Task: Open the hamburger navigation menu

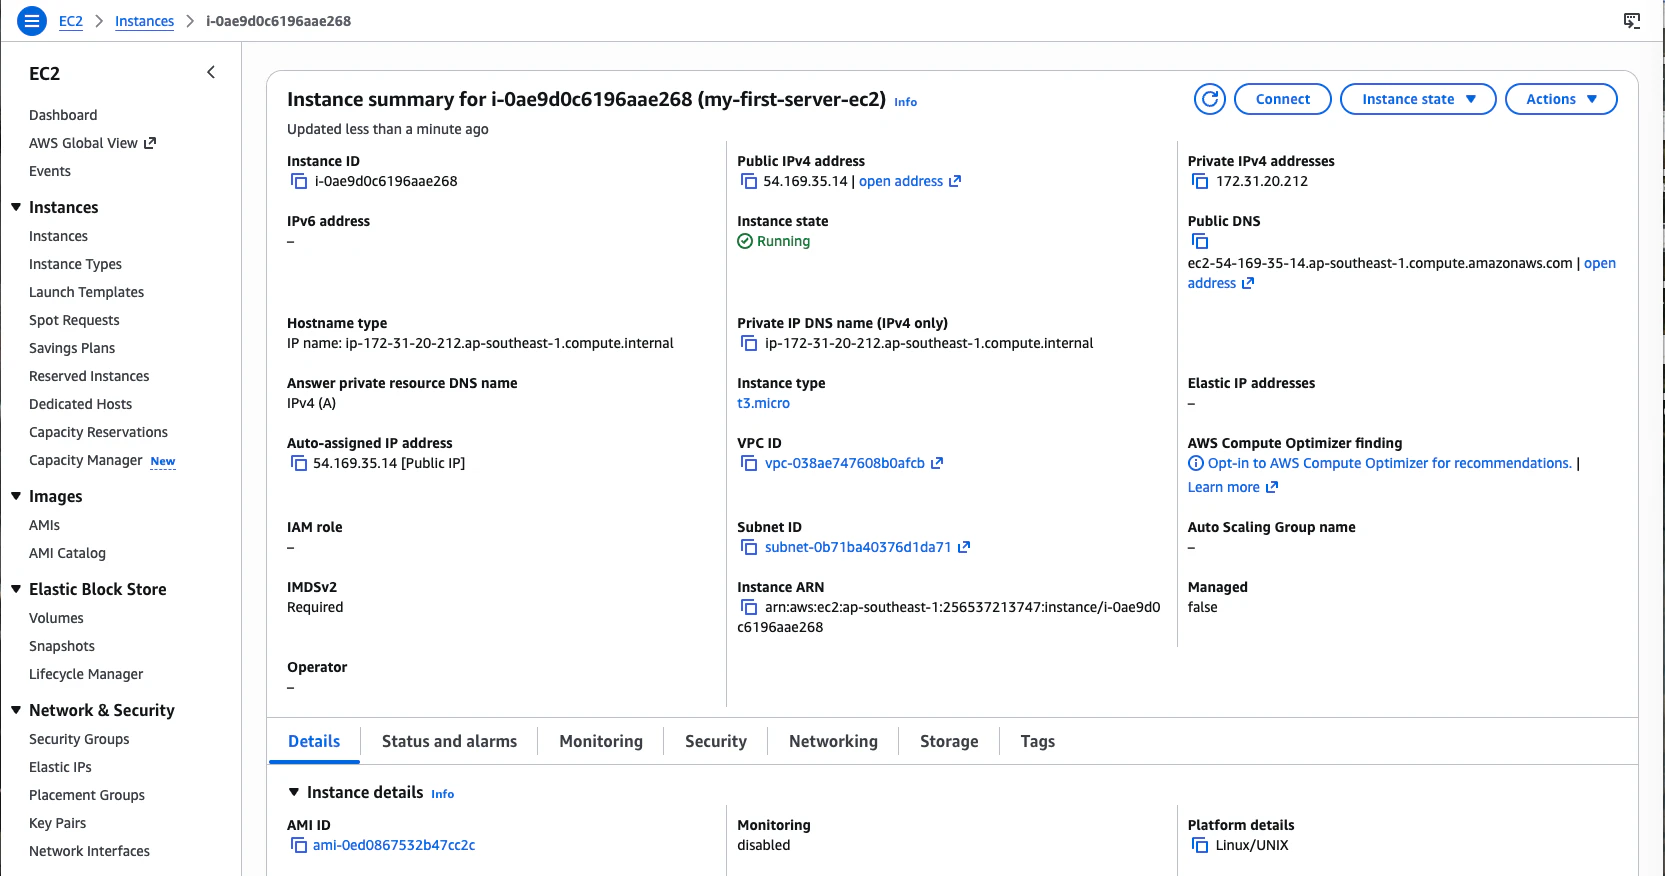Action: click(x=32, y=20)
